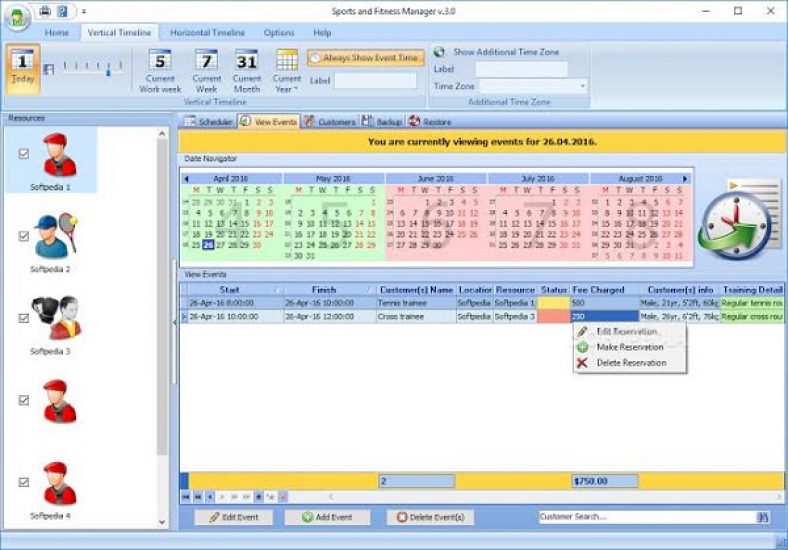Click the resources scrollbar down arrow
This screenshot has height=550, width=788.
tap(162, 522)
